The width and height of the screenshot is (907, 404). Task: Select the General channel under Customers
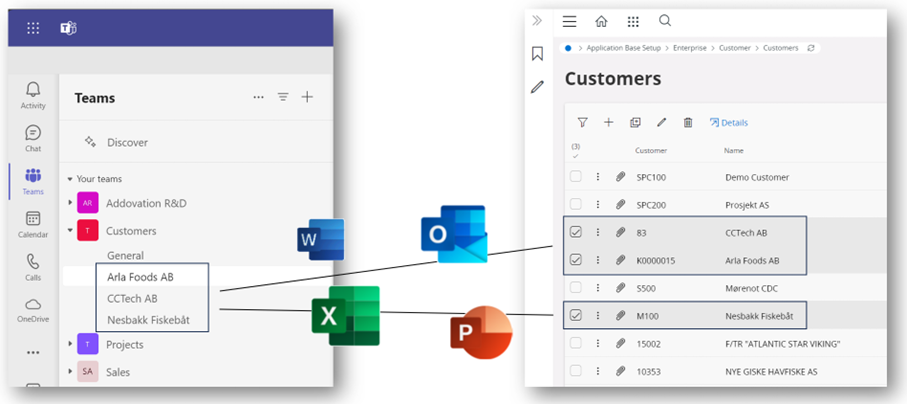tap(125, 255)
